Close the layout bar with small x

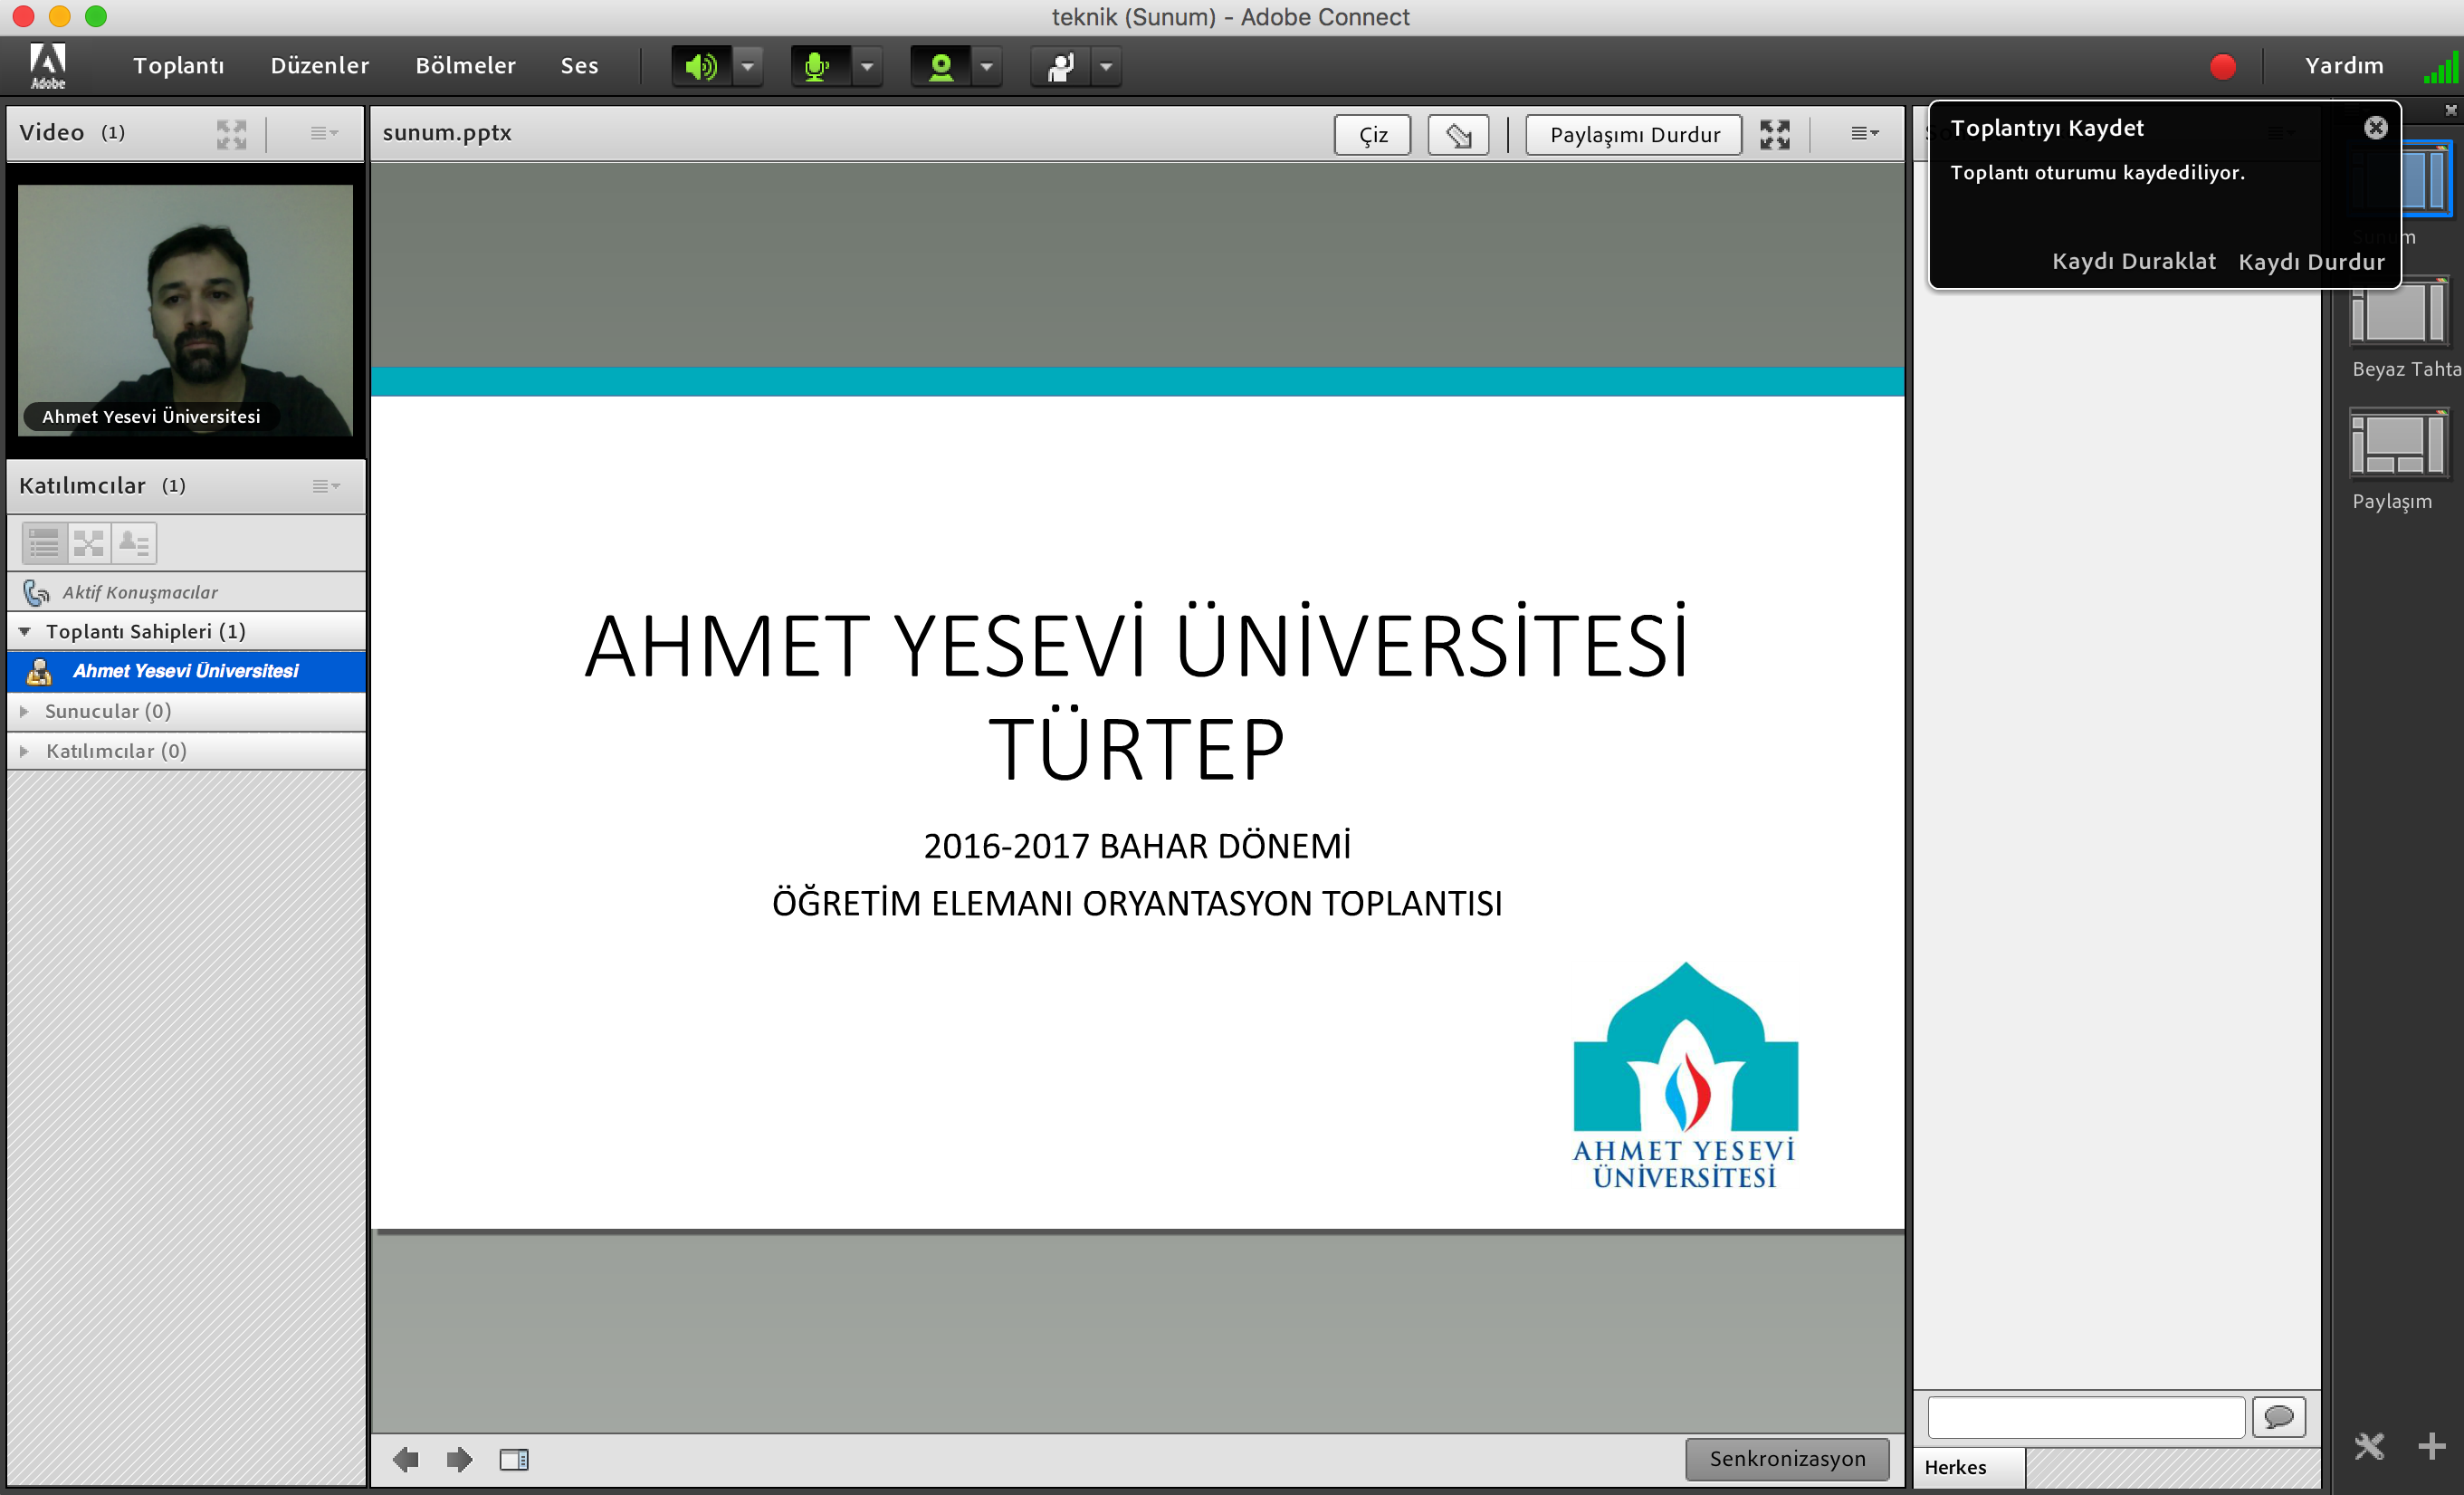tap(2451, 110)
